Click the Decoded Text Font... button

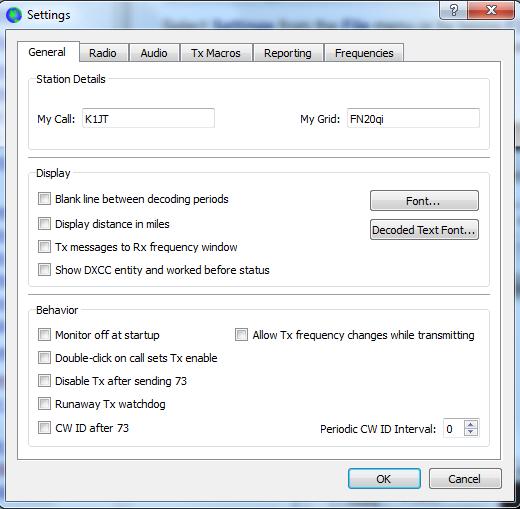coord(424,230)
